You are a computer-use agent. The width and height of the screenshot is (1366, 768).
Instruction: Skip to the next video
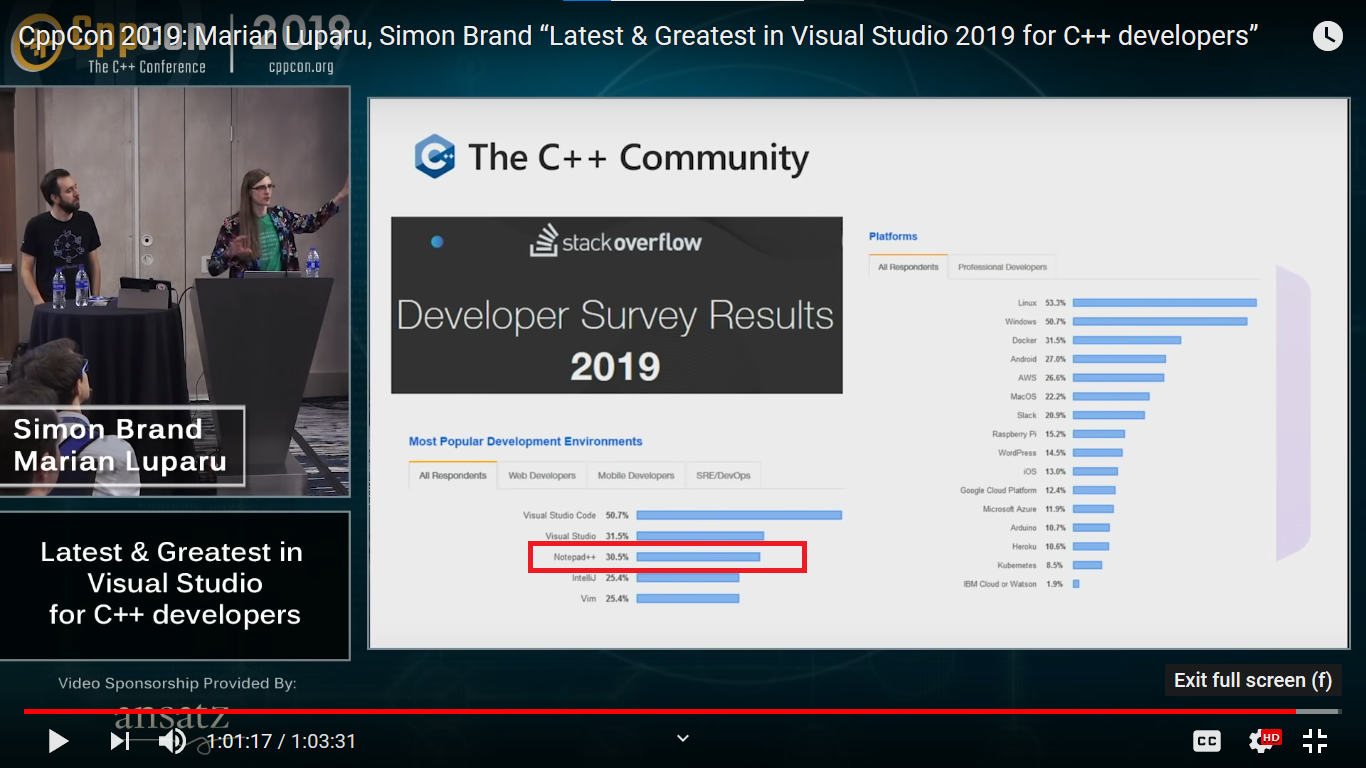click(x=120, y=741)
